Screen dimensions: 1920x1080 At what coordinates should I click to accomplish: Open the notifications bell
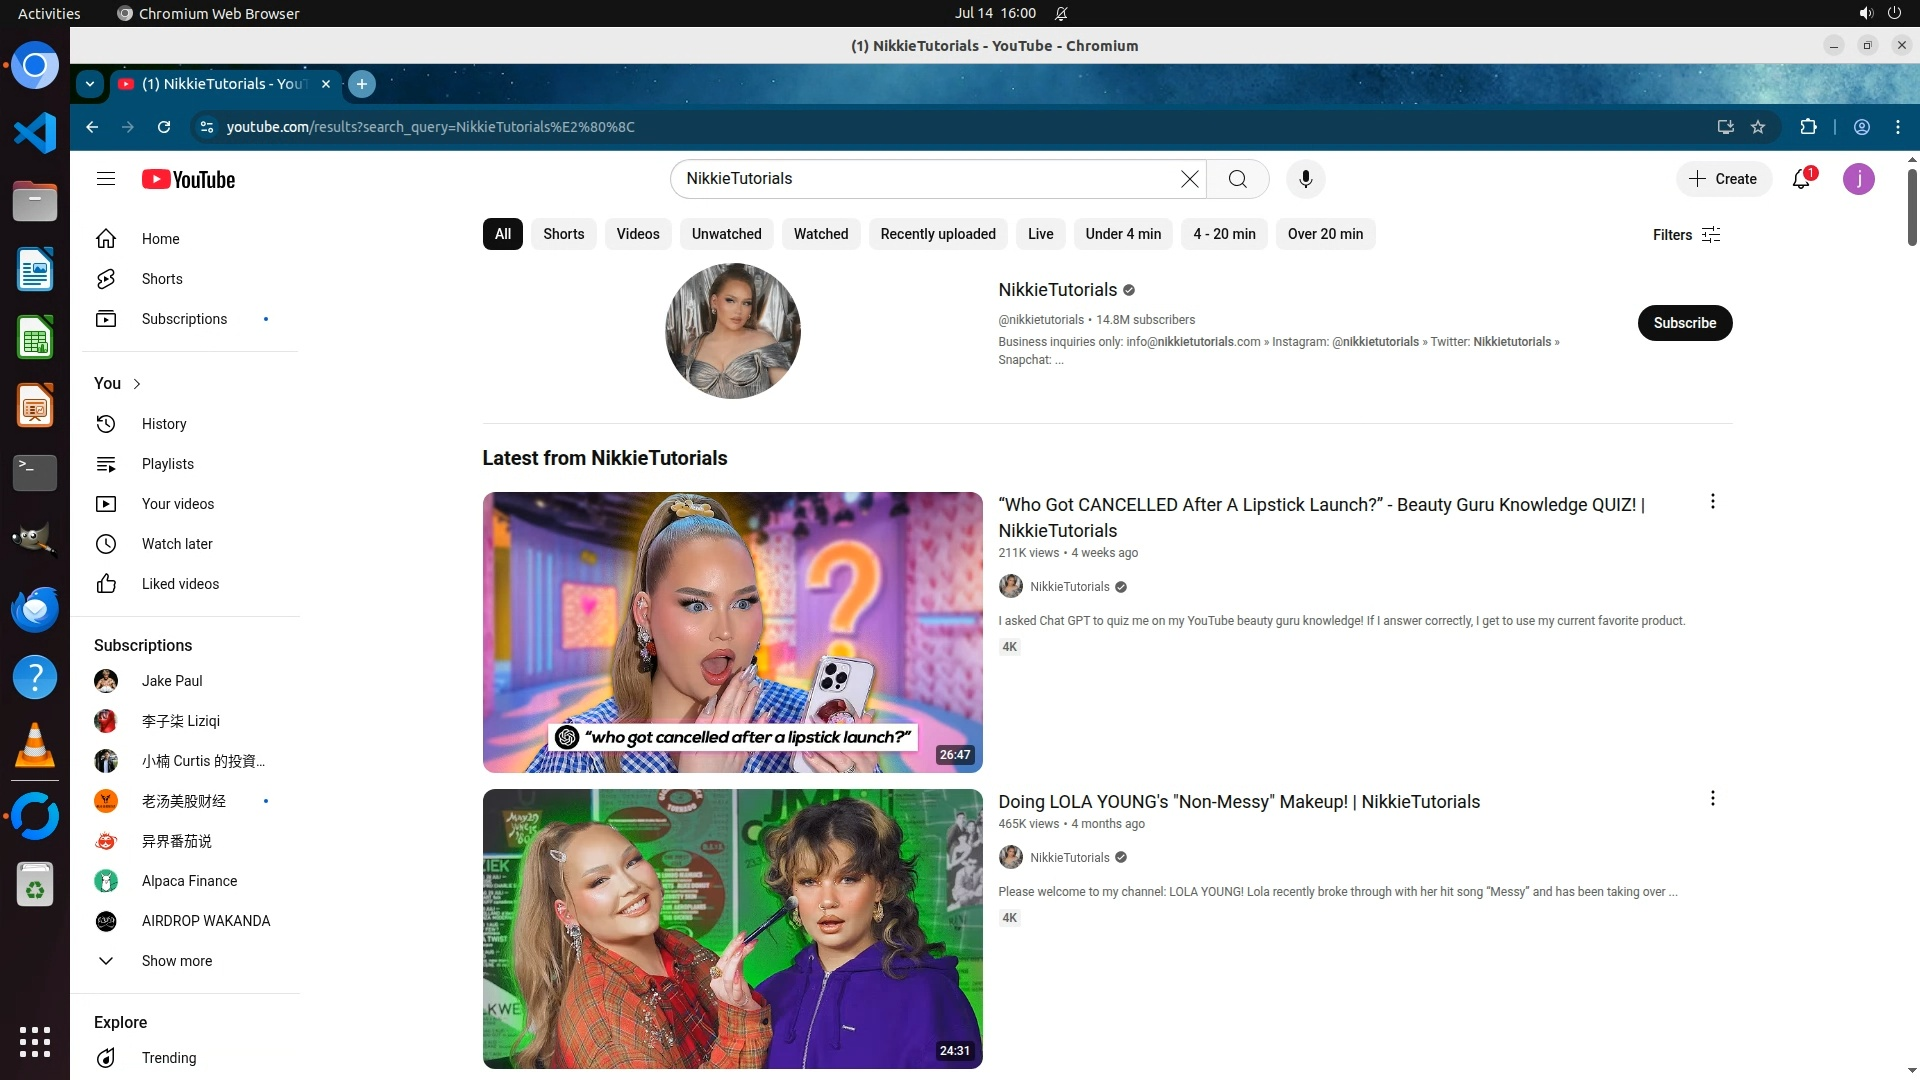point(1801,179)
